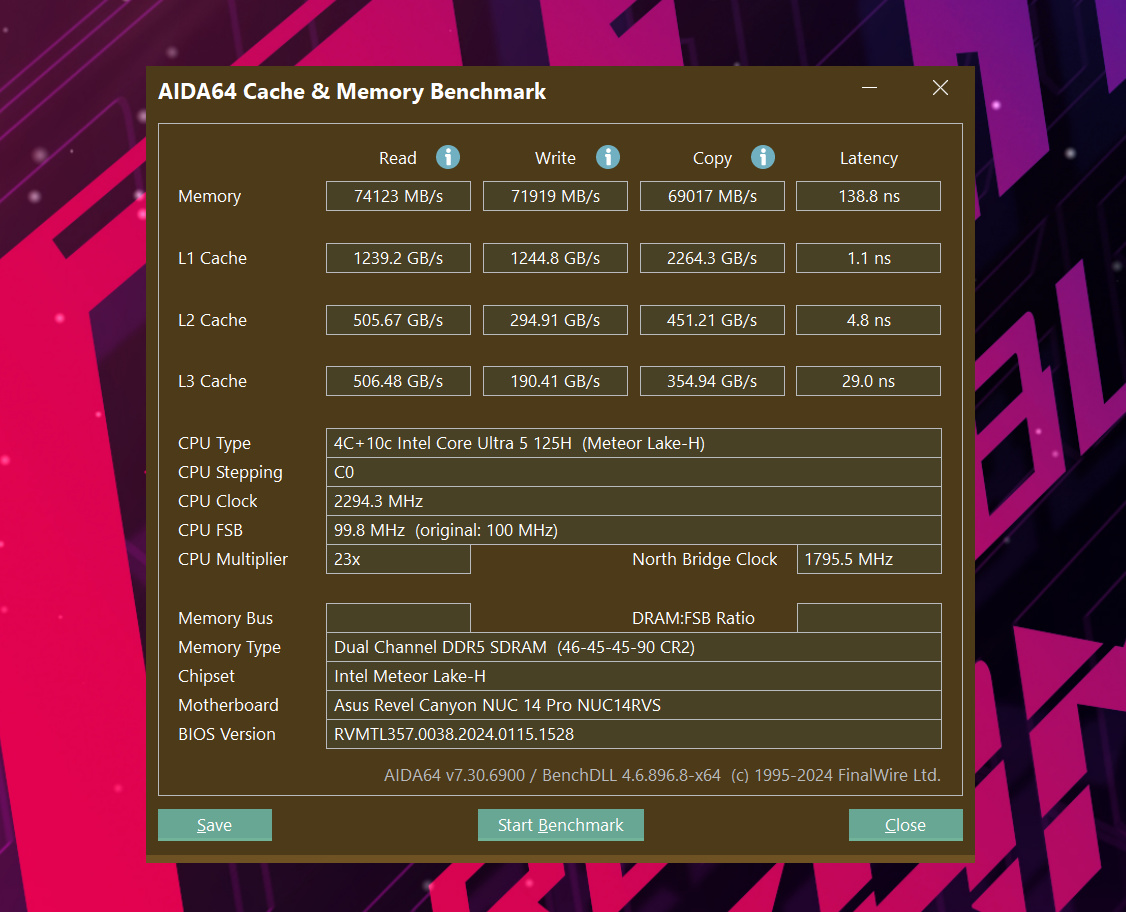Start Benchmark run
Screen dimensions: 1126x912
[x=561, y=825]
